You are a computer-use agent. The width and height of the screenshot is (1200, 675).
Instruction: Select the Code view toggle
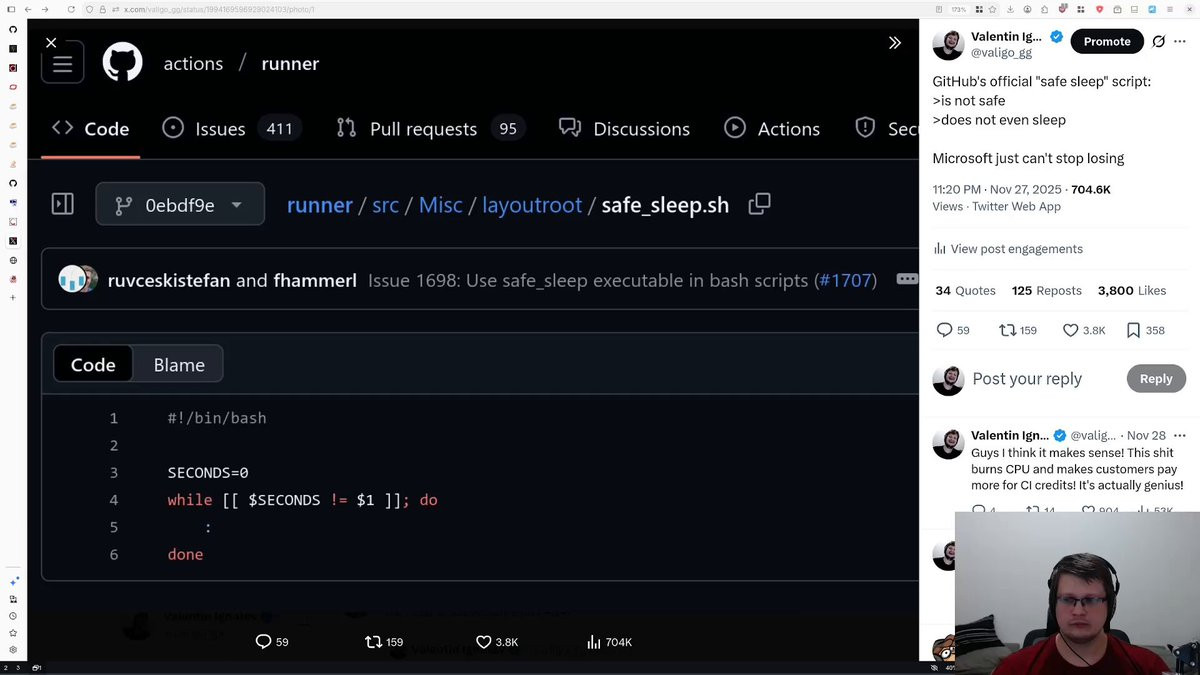(93, 365)
